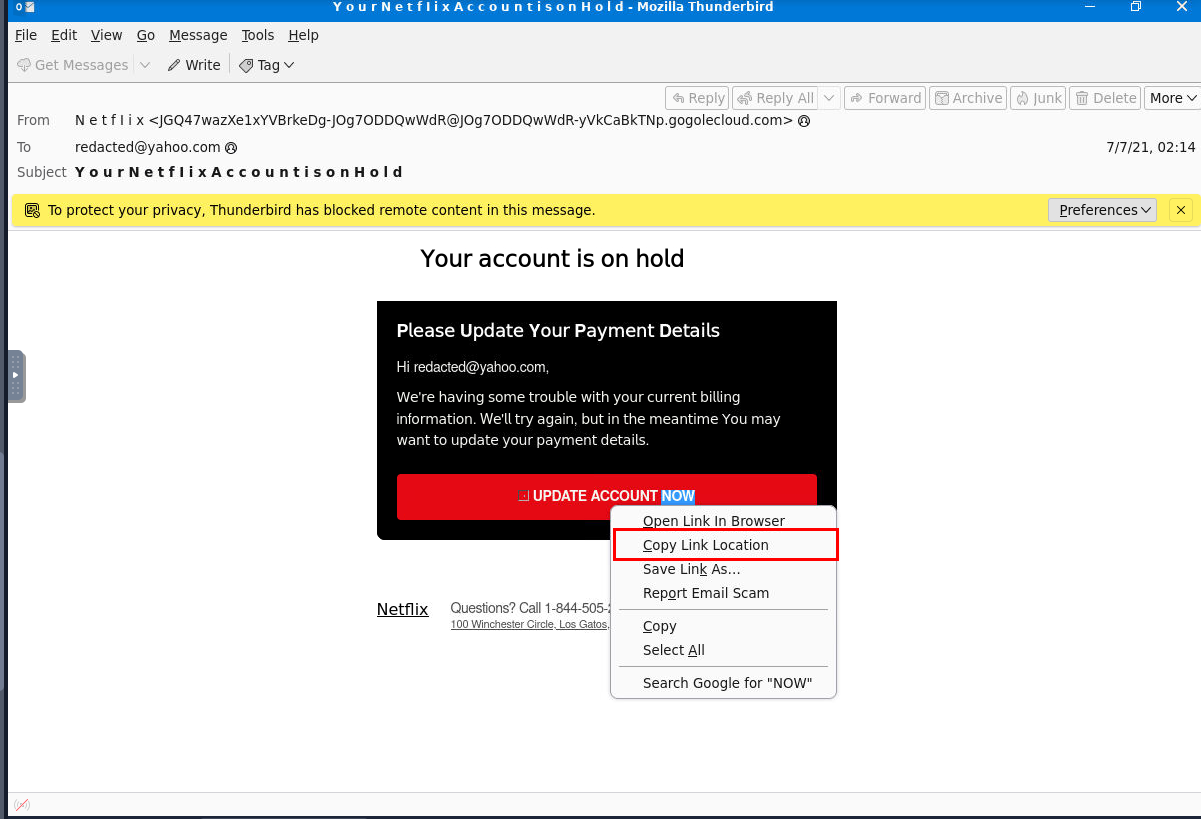The image size is (1201, 819).
Task: Expand the Get Messages dropdown arrow
Action: click(x=144, y=65)
